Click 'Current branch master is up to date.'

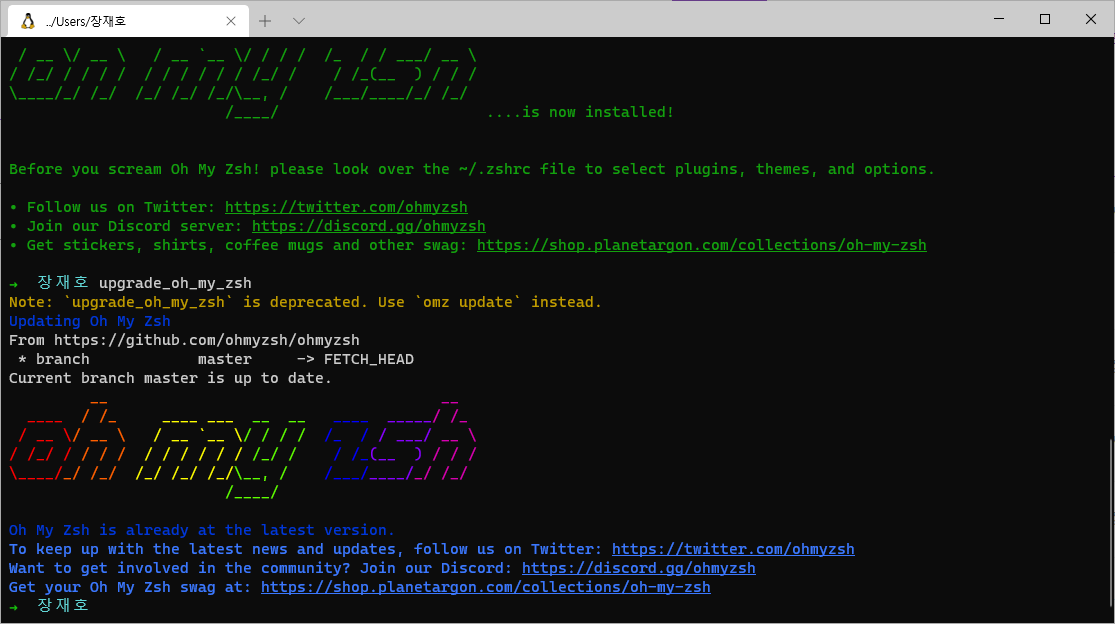[170, 378]
